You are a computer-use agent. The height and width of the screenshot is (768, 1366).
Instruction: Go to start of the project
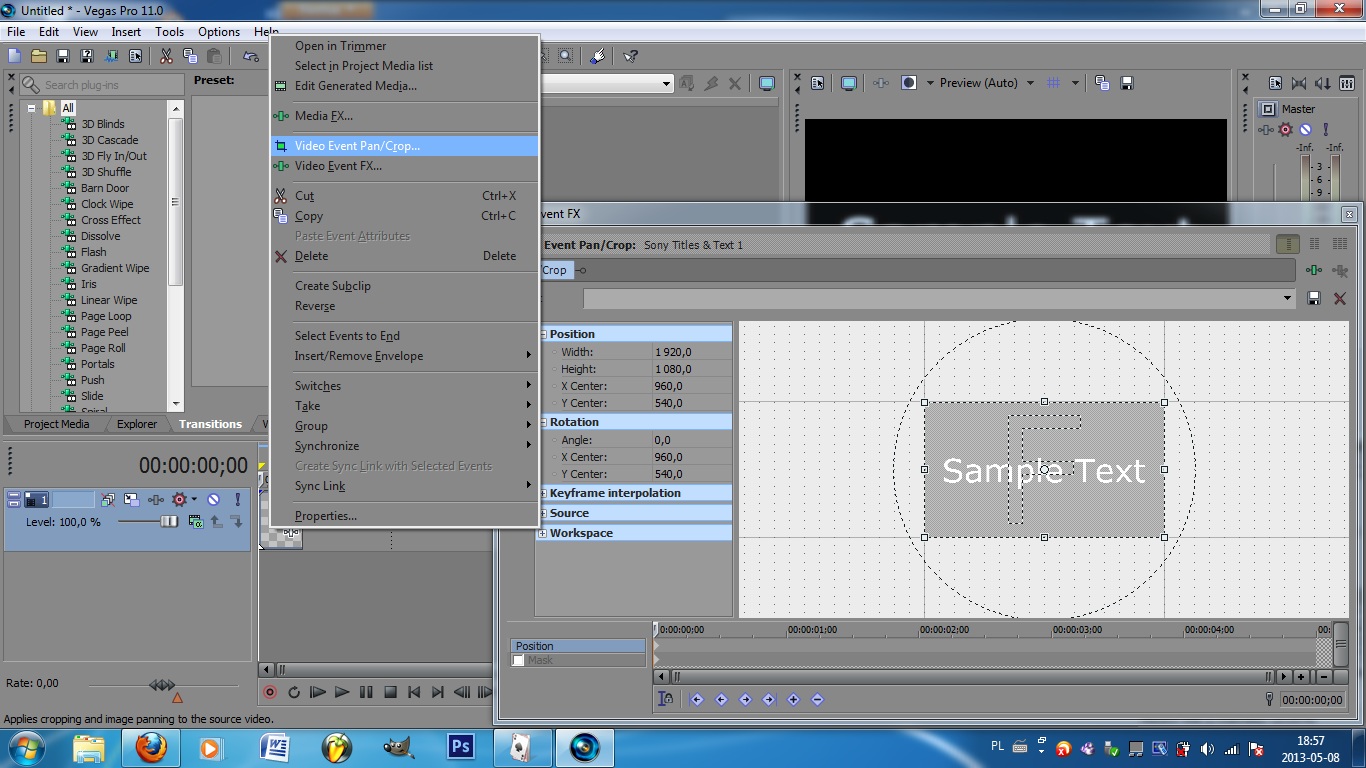click(414, 692)
